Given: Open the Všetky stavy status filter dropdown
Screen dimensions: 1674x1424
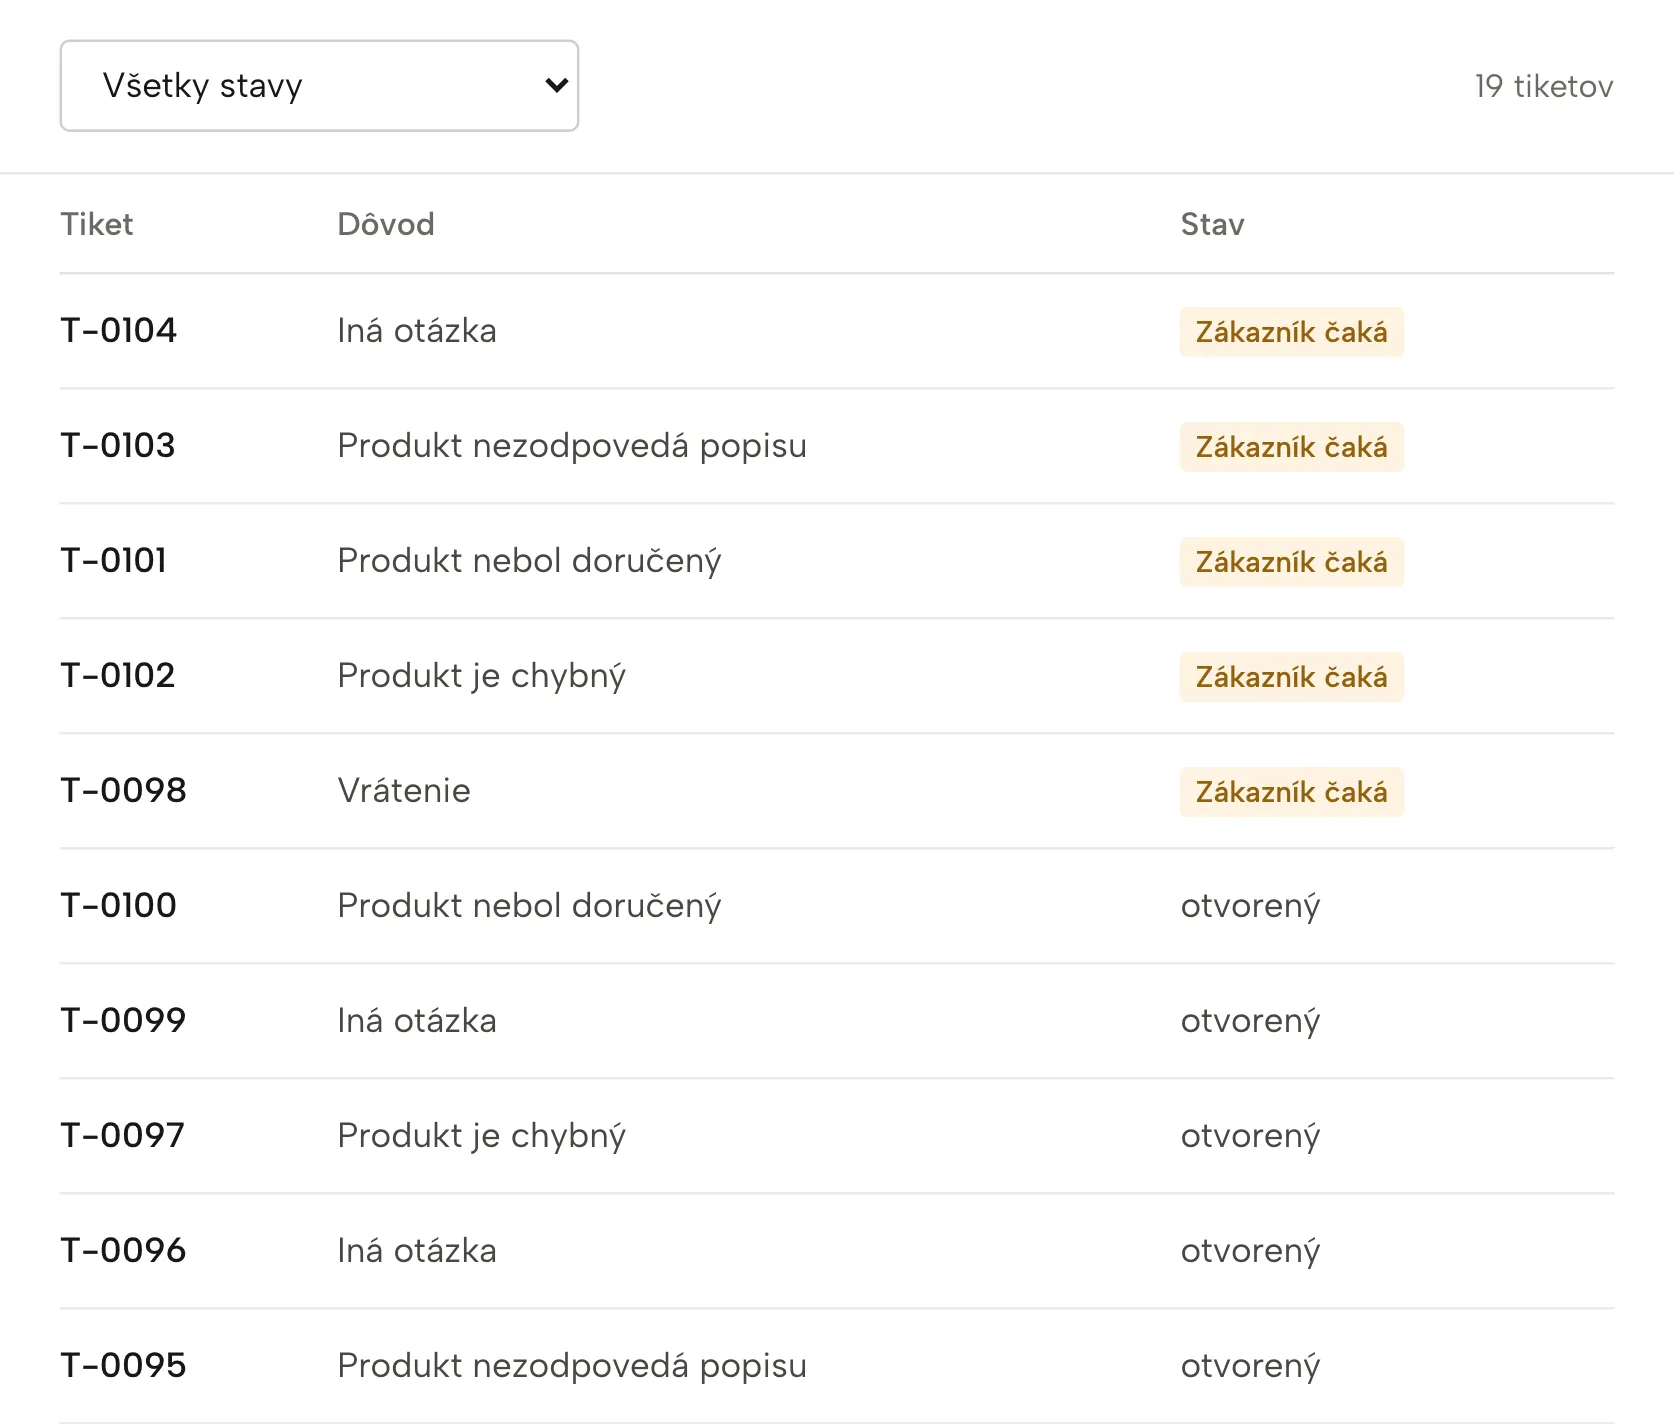Looking at the screenshot, I should point(319,86).
